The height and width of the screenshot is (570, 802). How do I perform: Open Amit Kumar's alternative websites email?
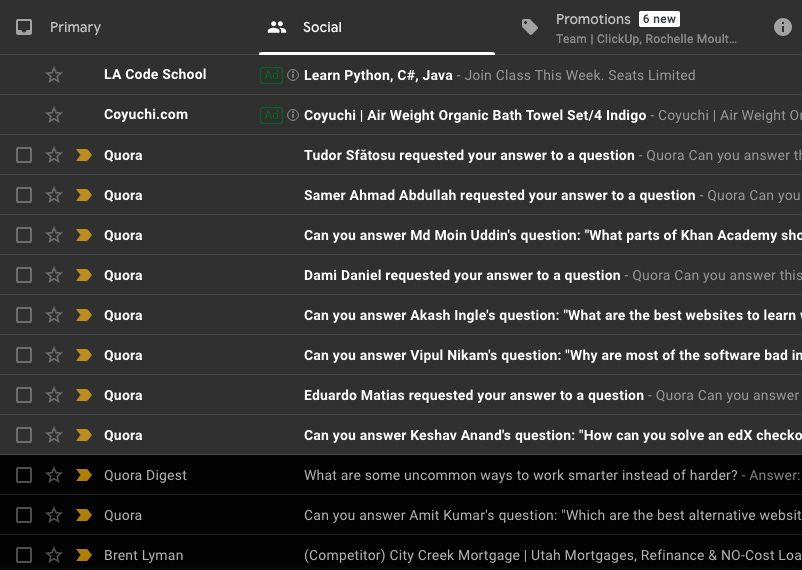point(401,514)
